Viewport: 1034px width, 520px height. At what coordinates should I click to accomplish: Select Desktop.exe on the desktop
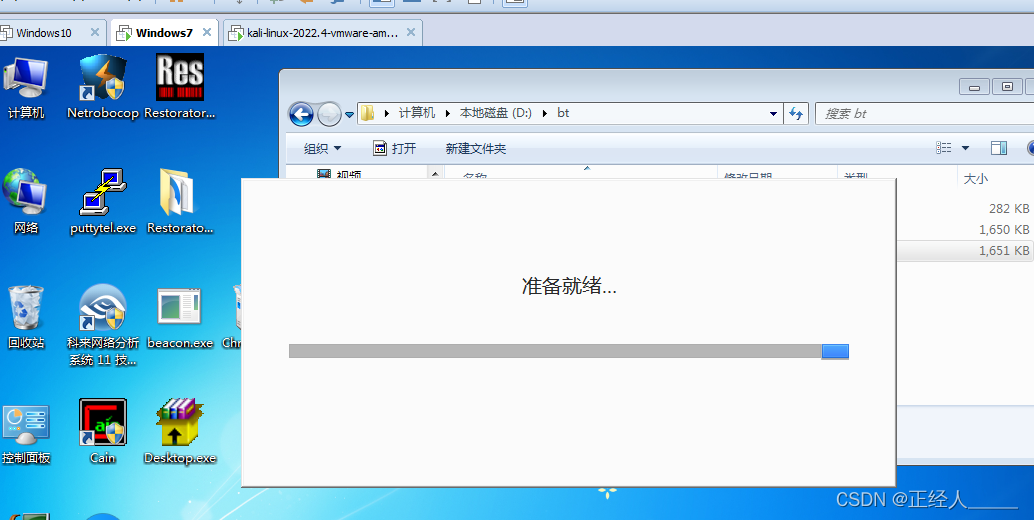pos(179,432)
